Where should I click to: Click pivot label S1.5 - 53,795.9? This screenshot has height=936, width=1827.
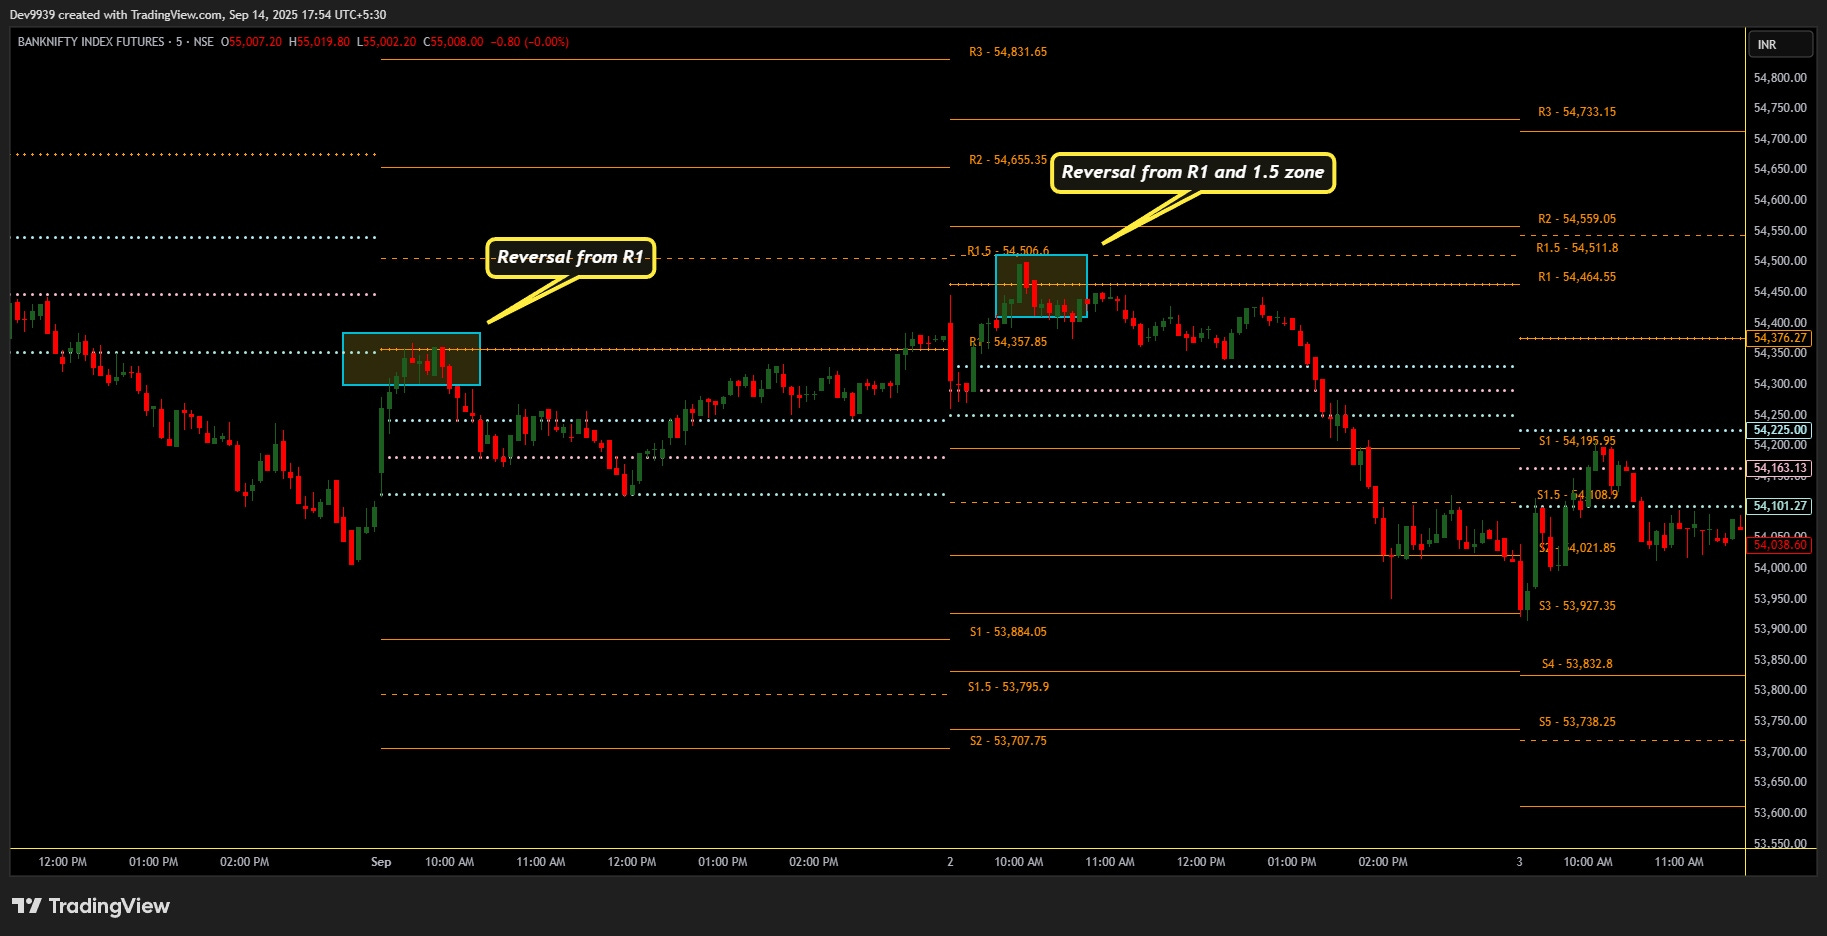[1008, 687]
